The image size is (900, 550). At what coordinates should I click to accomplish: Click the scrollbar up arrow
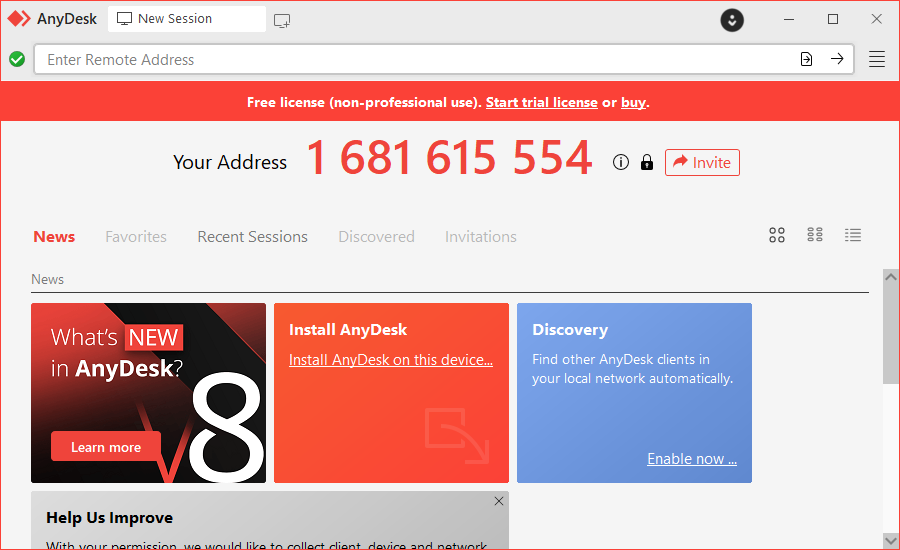(891, 277)
